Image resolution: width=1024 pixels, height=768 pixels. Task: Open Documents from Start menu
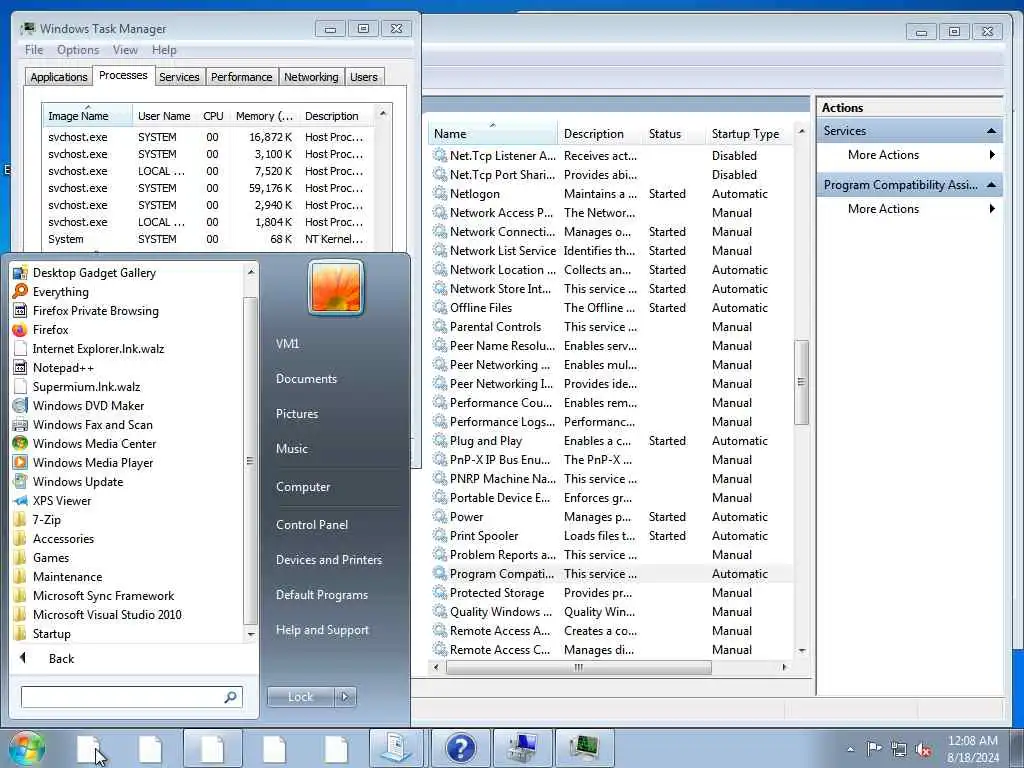point(306,379)
